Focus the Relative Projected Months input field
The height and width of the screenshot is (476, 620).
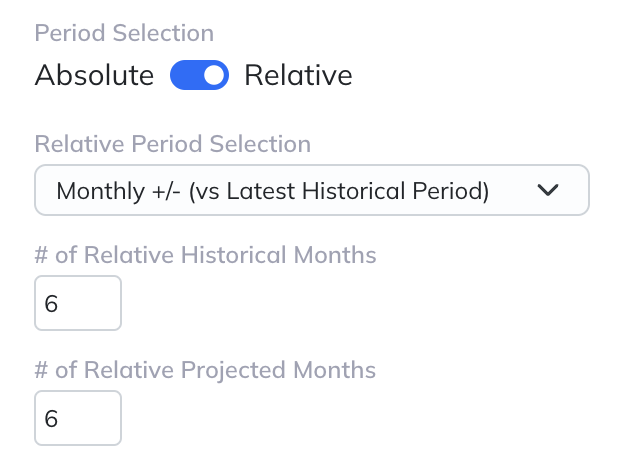point(78,418)
